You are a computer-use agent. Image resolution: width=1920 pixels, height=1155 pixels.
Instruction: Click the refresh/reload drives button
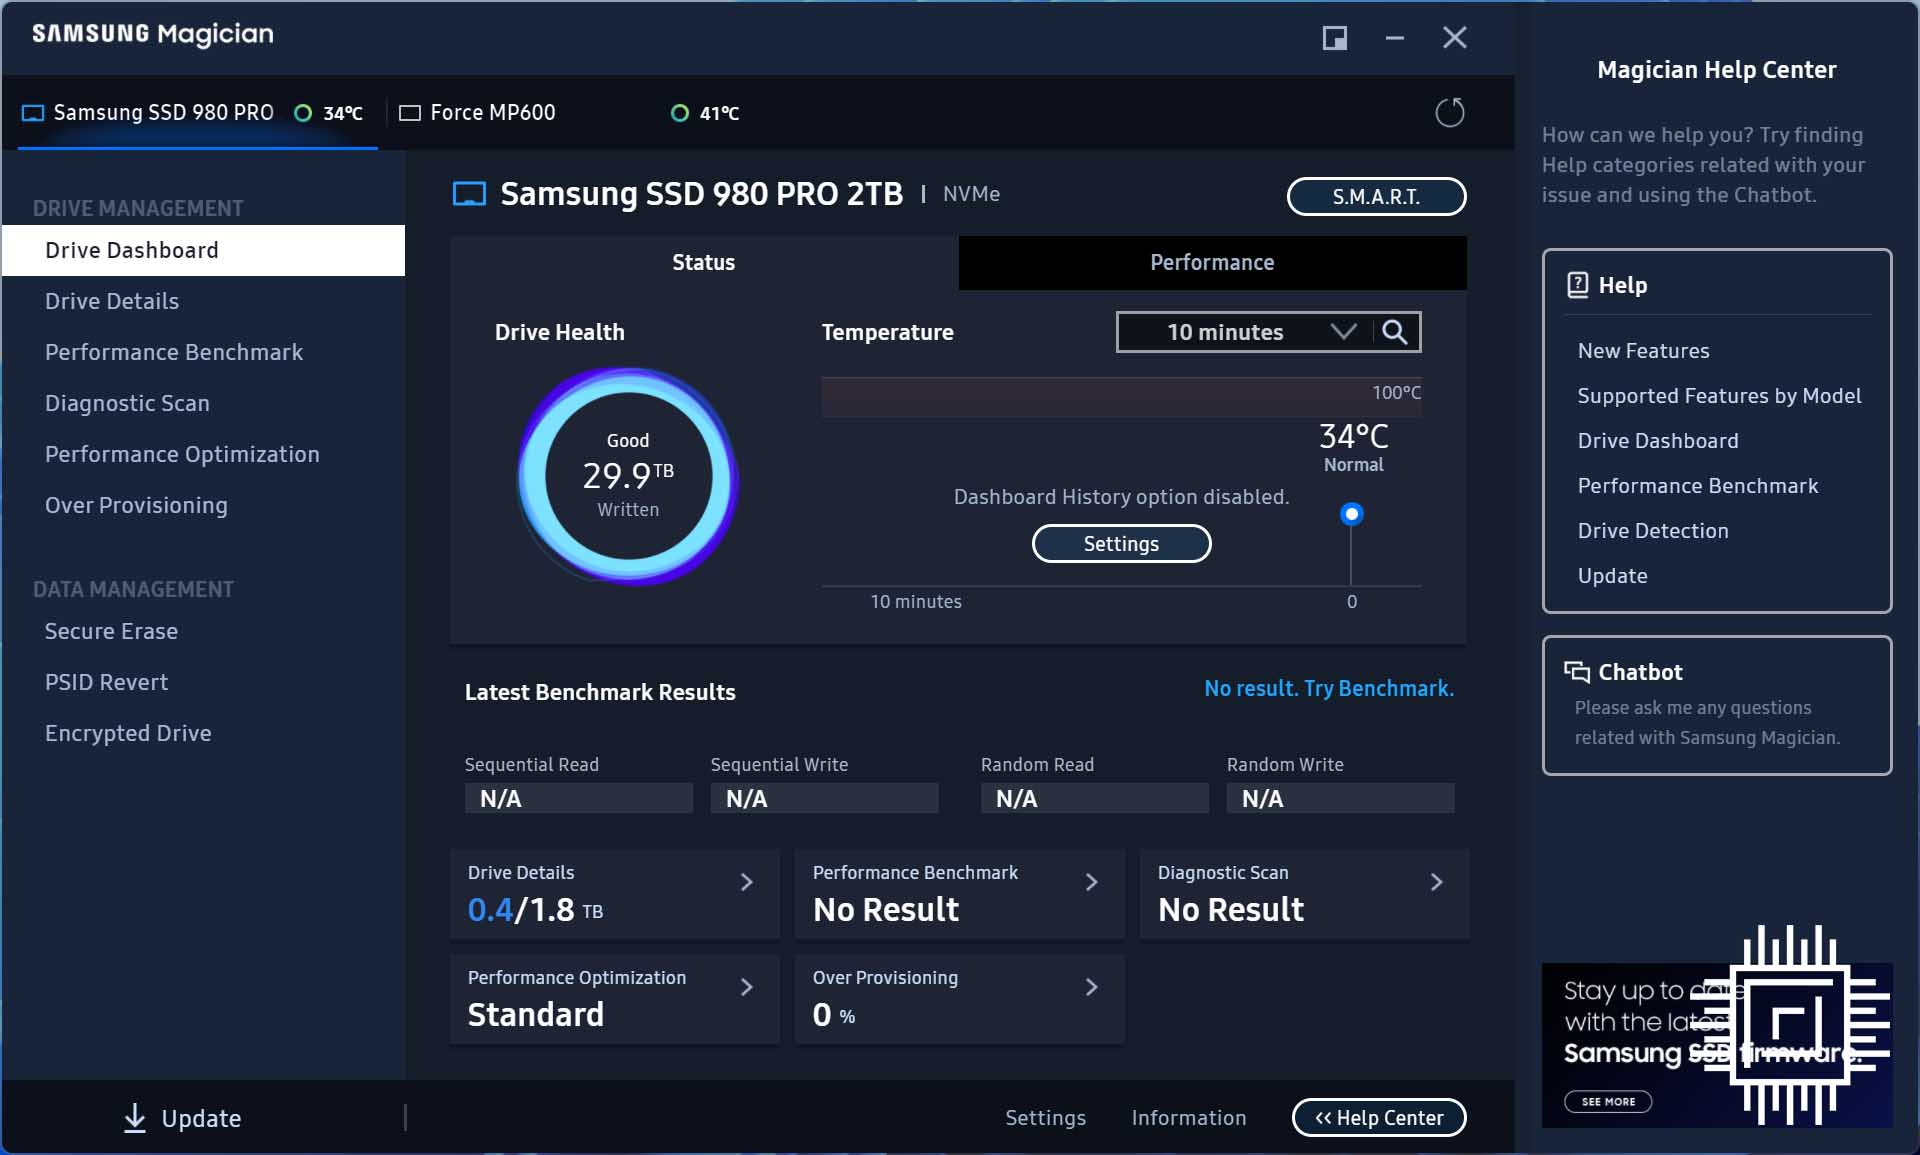pos(1450,112)
